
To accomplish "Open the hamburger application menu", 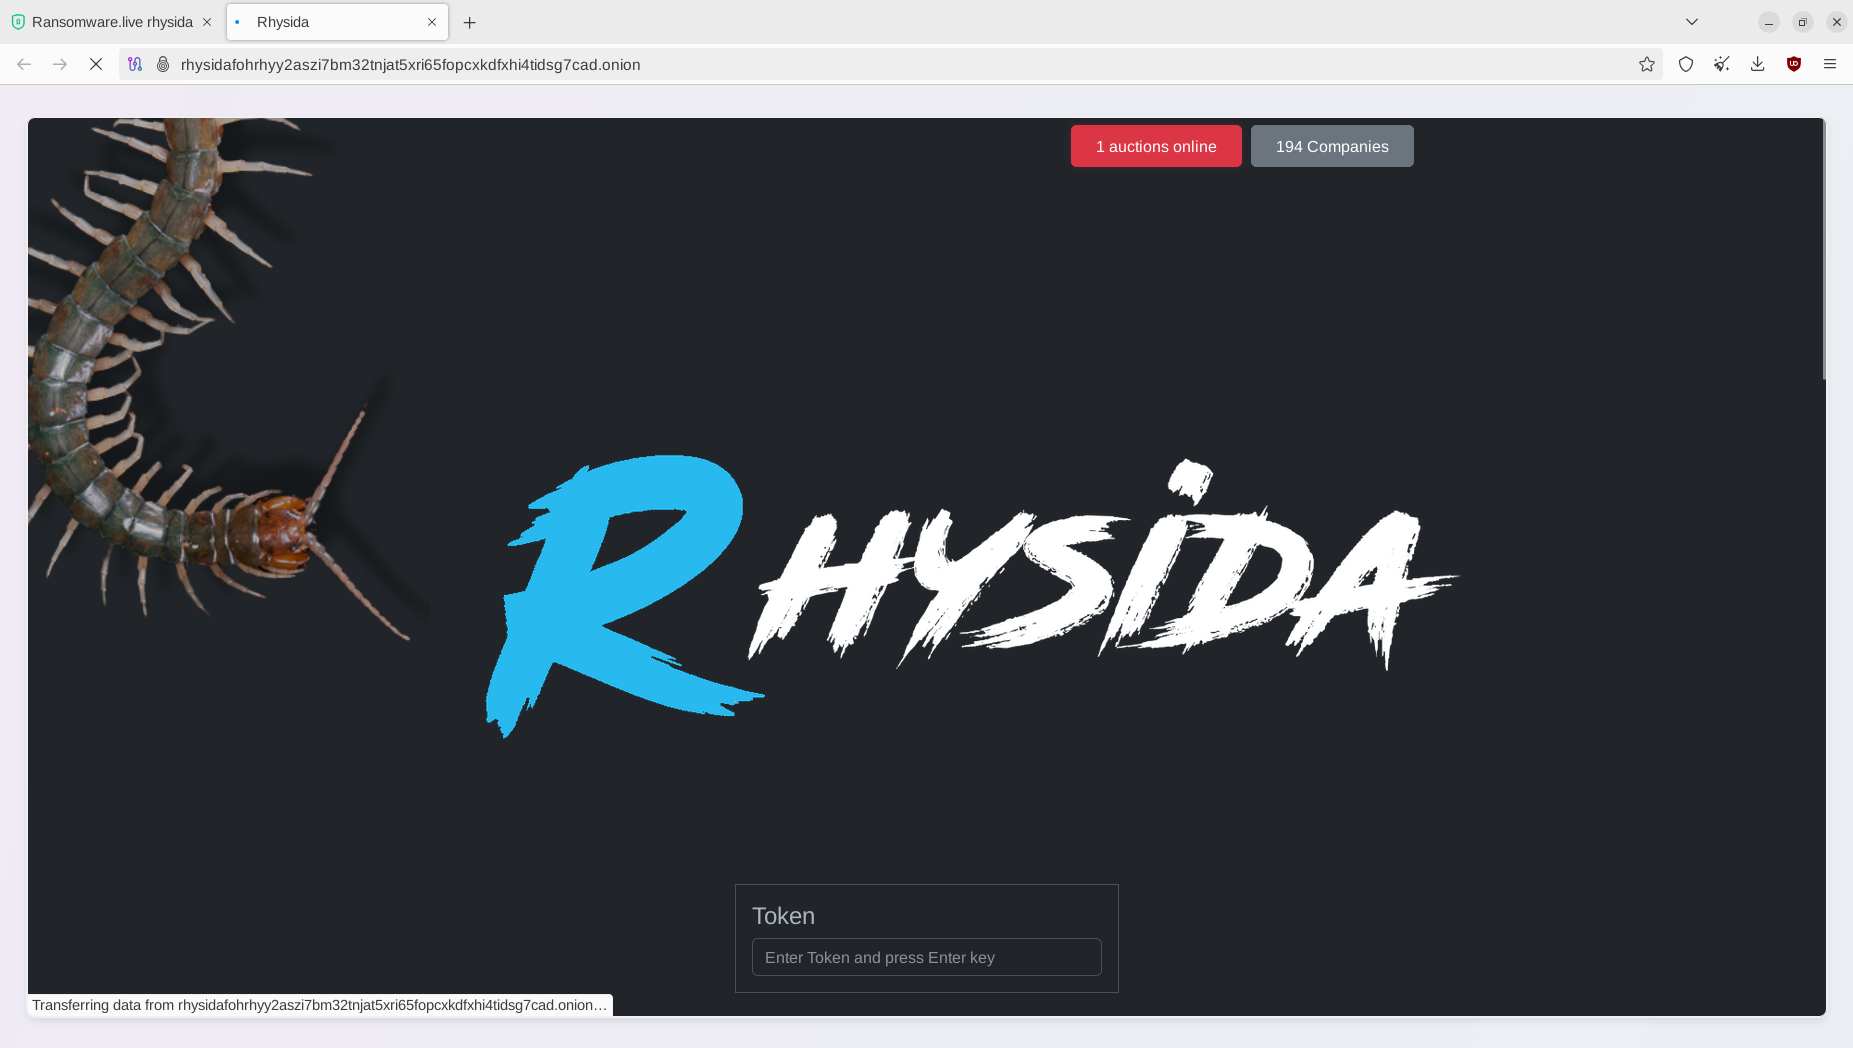I will coord(1830,64).
